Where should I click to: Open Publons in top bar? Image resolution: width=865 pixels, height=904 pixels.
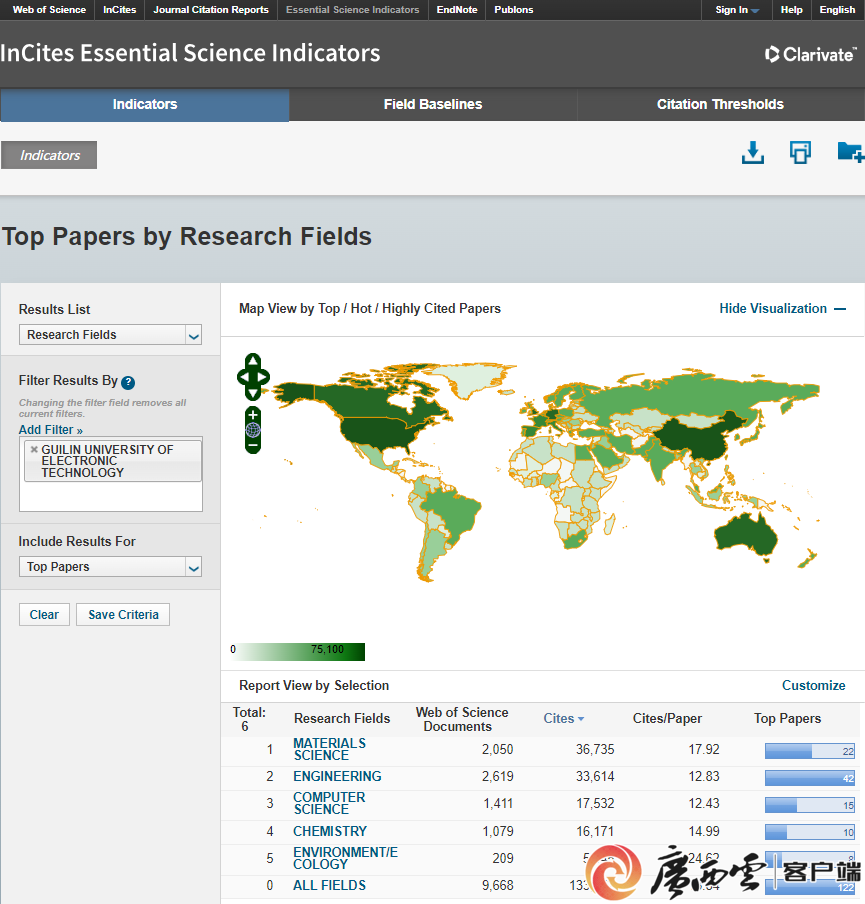tap(513, 10)
